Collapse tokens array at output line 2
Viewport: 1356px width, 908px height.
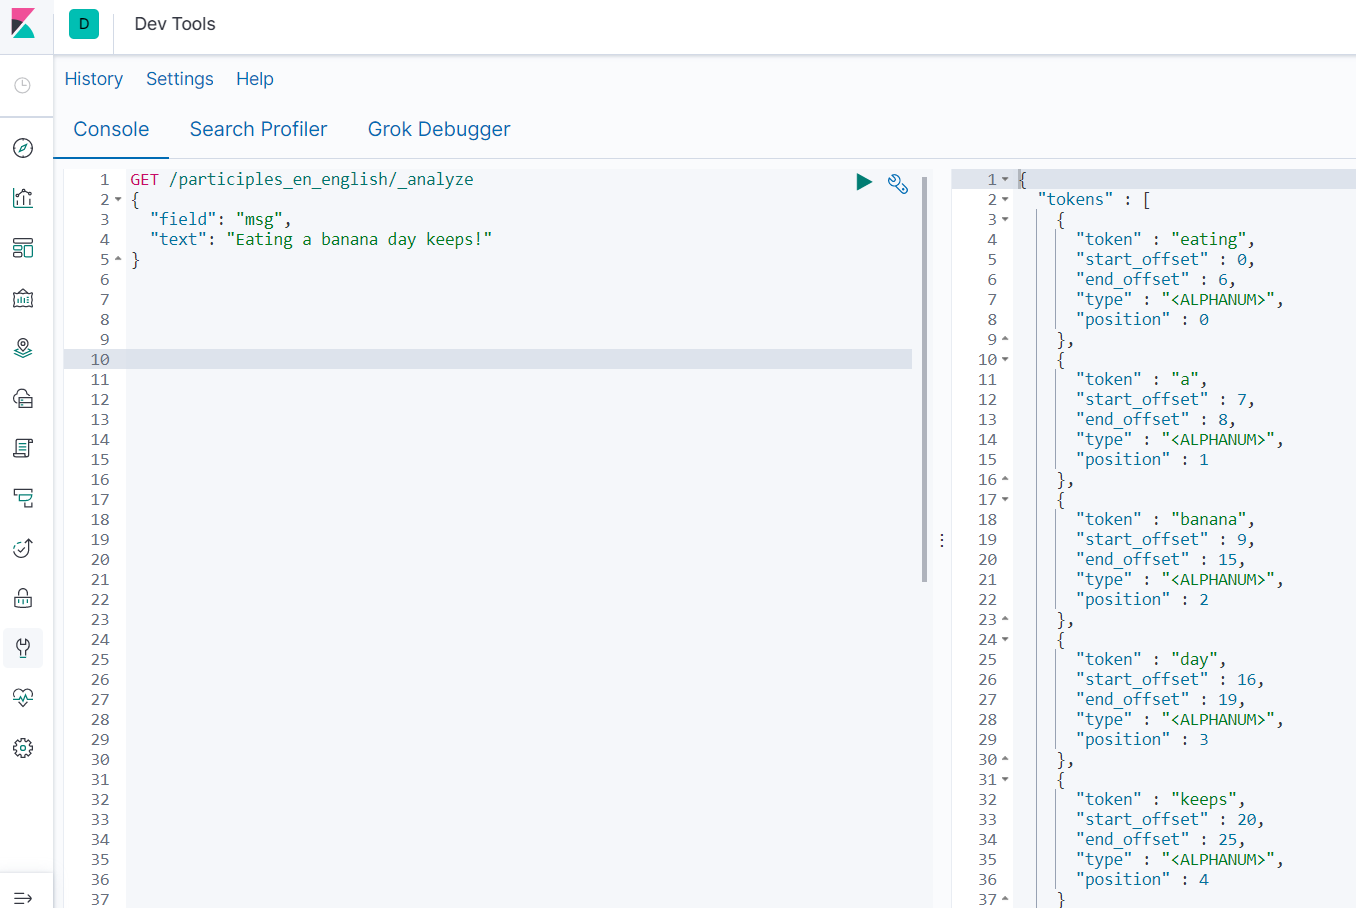pyautogui.click(x=1005, y=200)
